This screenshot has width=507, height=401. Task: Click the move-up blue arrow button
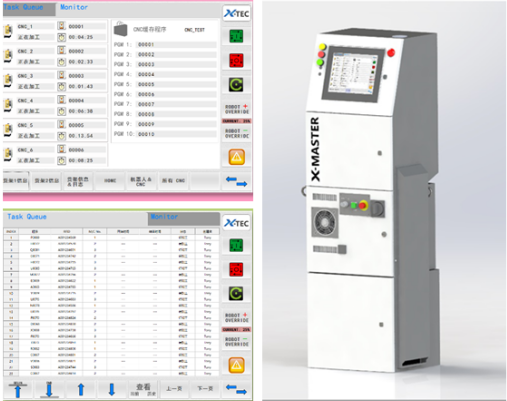(81, 389)
